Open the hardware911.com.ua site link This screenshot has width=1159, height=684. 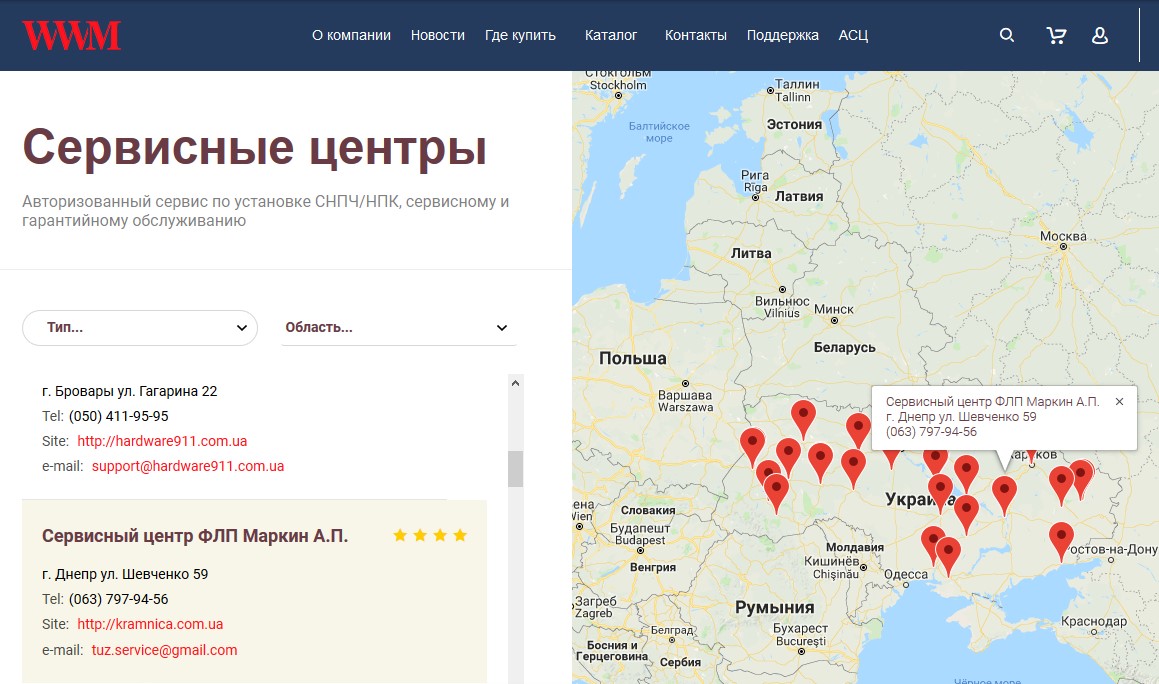click(x=162, y=441)
